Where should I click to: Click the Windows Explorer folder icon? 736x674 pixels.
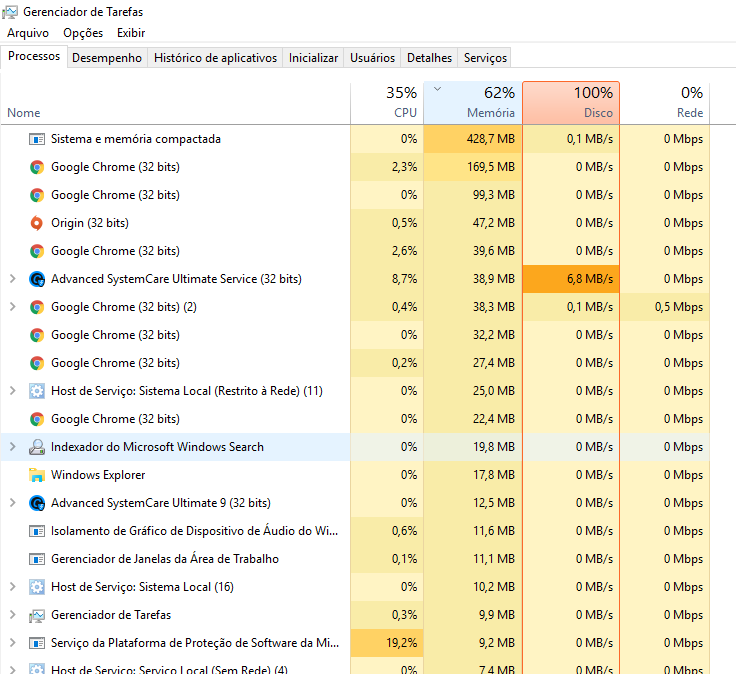(37, 475)
